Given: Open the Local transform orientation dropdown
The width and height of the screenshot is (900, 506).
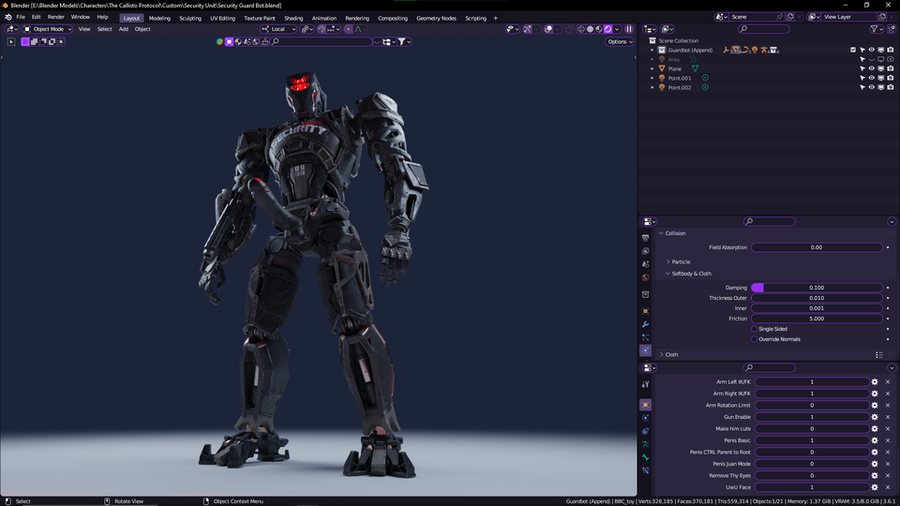Looking at the screenshot, I should pos(278,29).
